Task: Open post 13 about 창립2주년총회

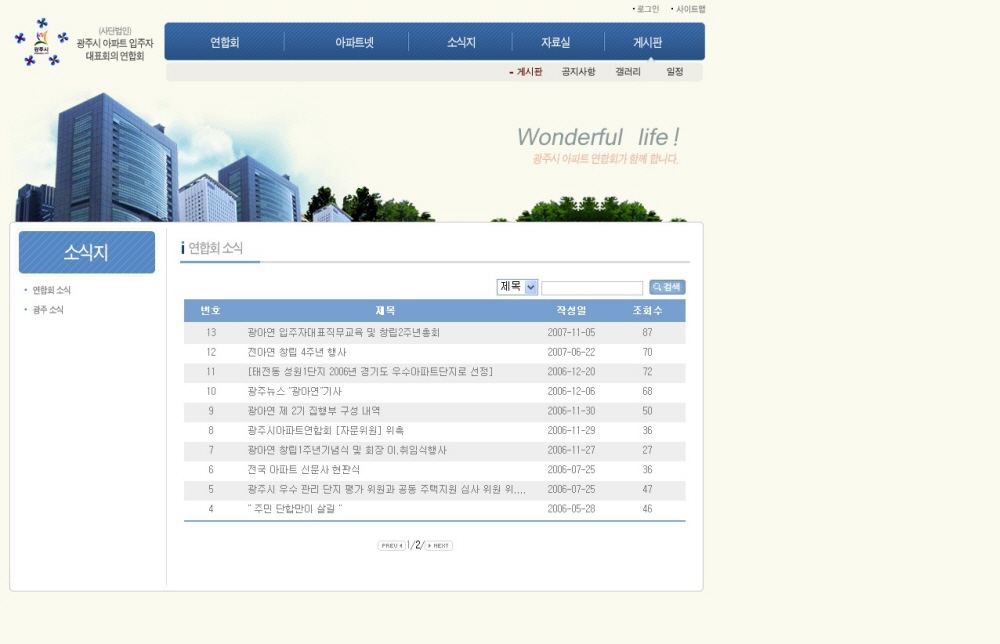Action: tap(343, 332)
